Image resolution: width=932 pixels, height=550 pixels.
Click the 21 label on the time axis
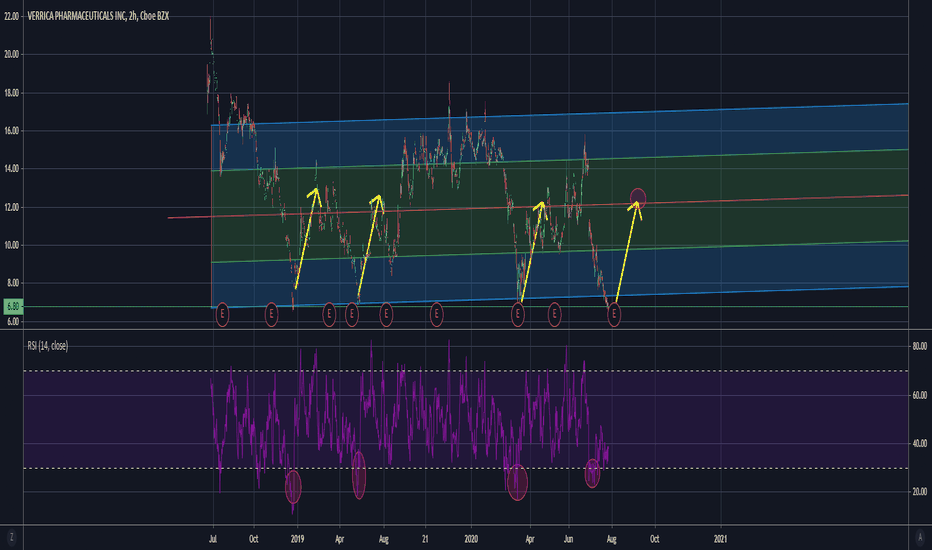tap(425, 539)
